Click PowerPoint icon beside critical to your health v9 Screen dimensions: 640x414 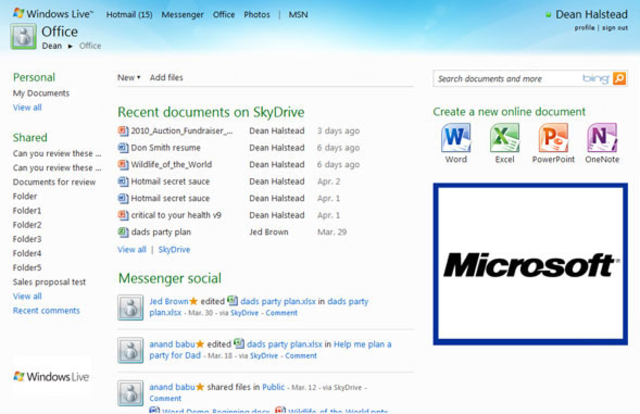123,215
